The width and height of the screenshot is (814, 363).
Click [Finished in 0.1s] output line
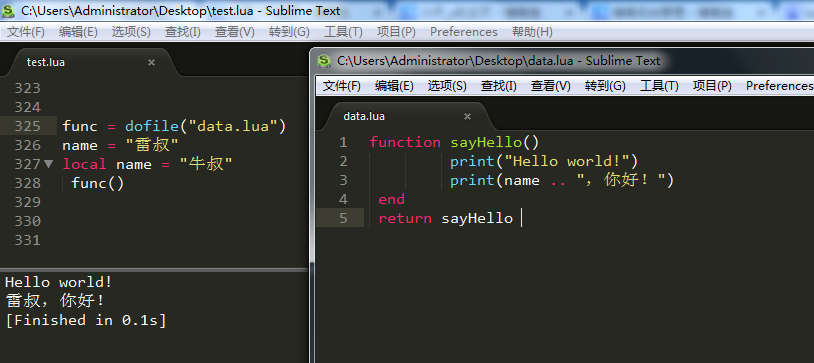[x=86, y=320]
